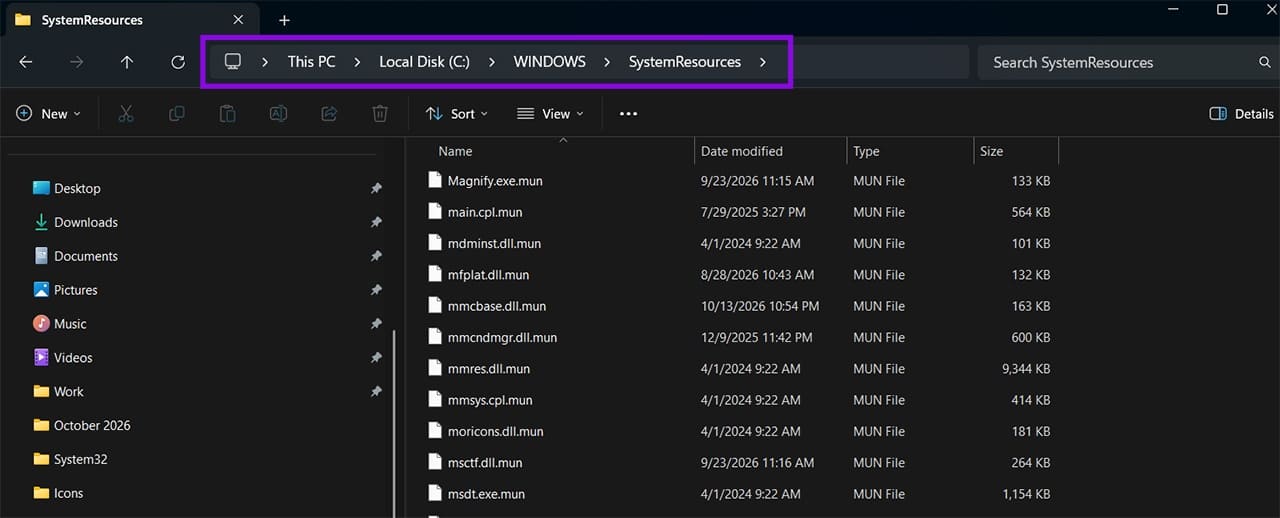Open Music in the navigation pane

pos(69,324)
